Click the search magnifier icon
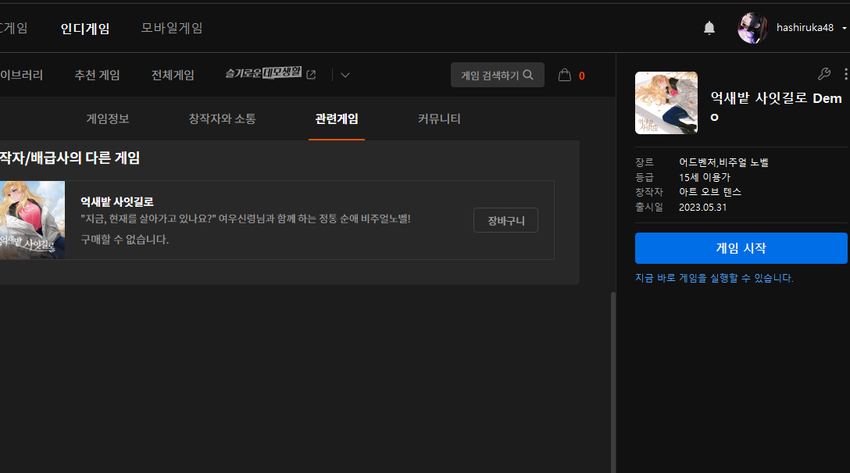 pyautogui.click(x=528, y=75)
